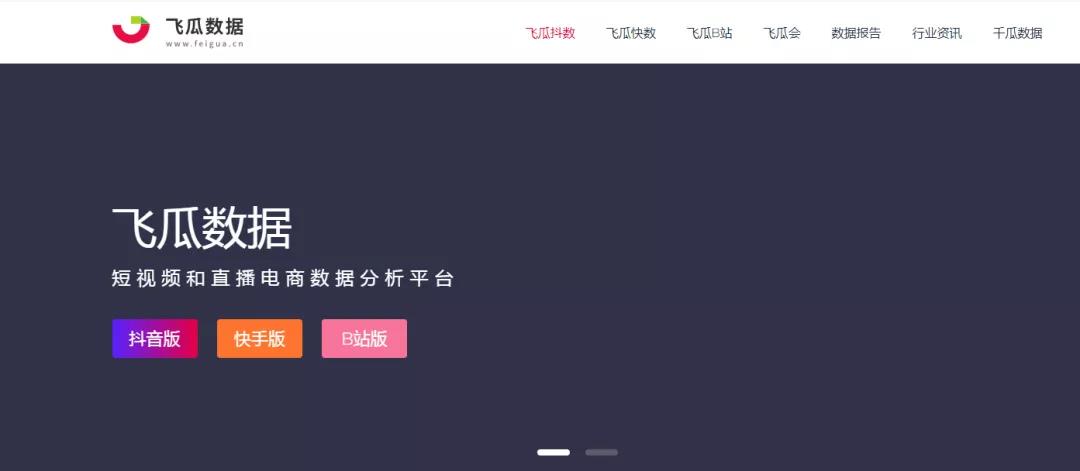The image size is (1080, 471).
Task: Go to the 飞瓜快数 menu item
Action: (631, 33)
